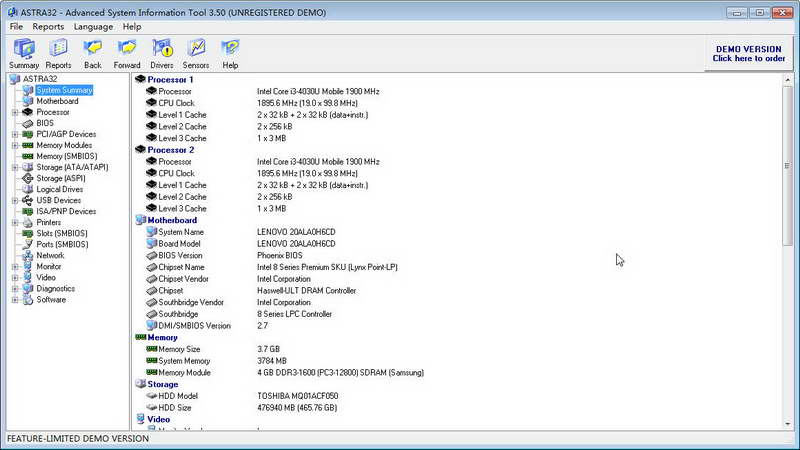Expand the Processor tree node
Viewport: 800px width, 450px height.
click(15, 112)
